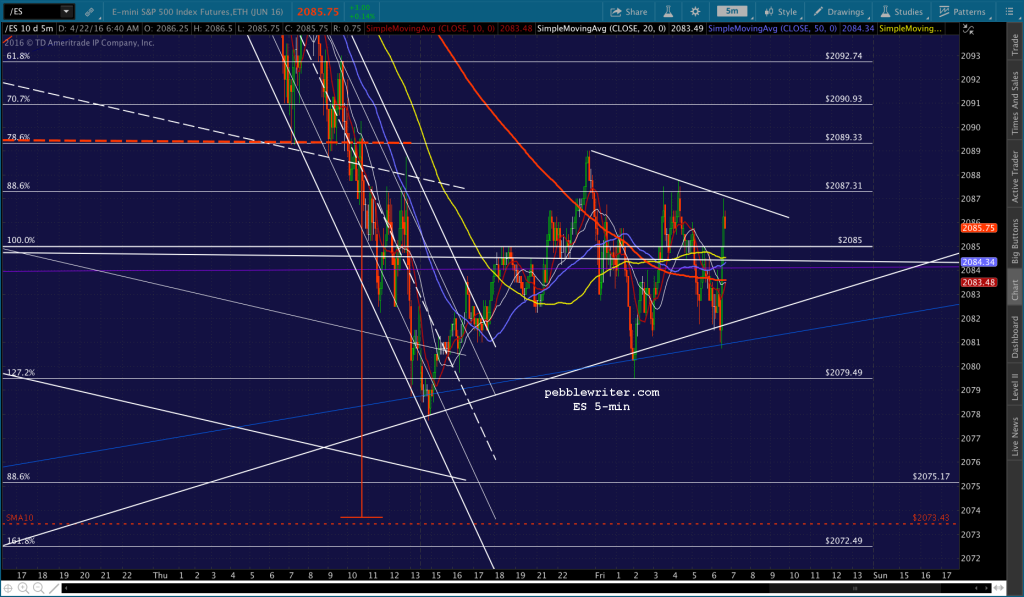
Task: Click the collapse chart arrows icon
Action: (968, 29)
